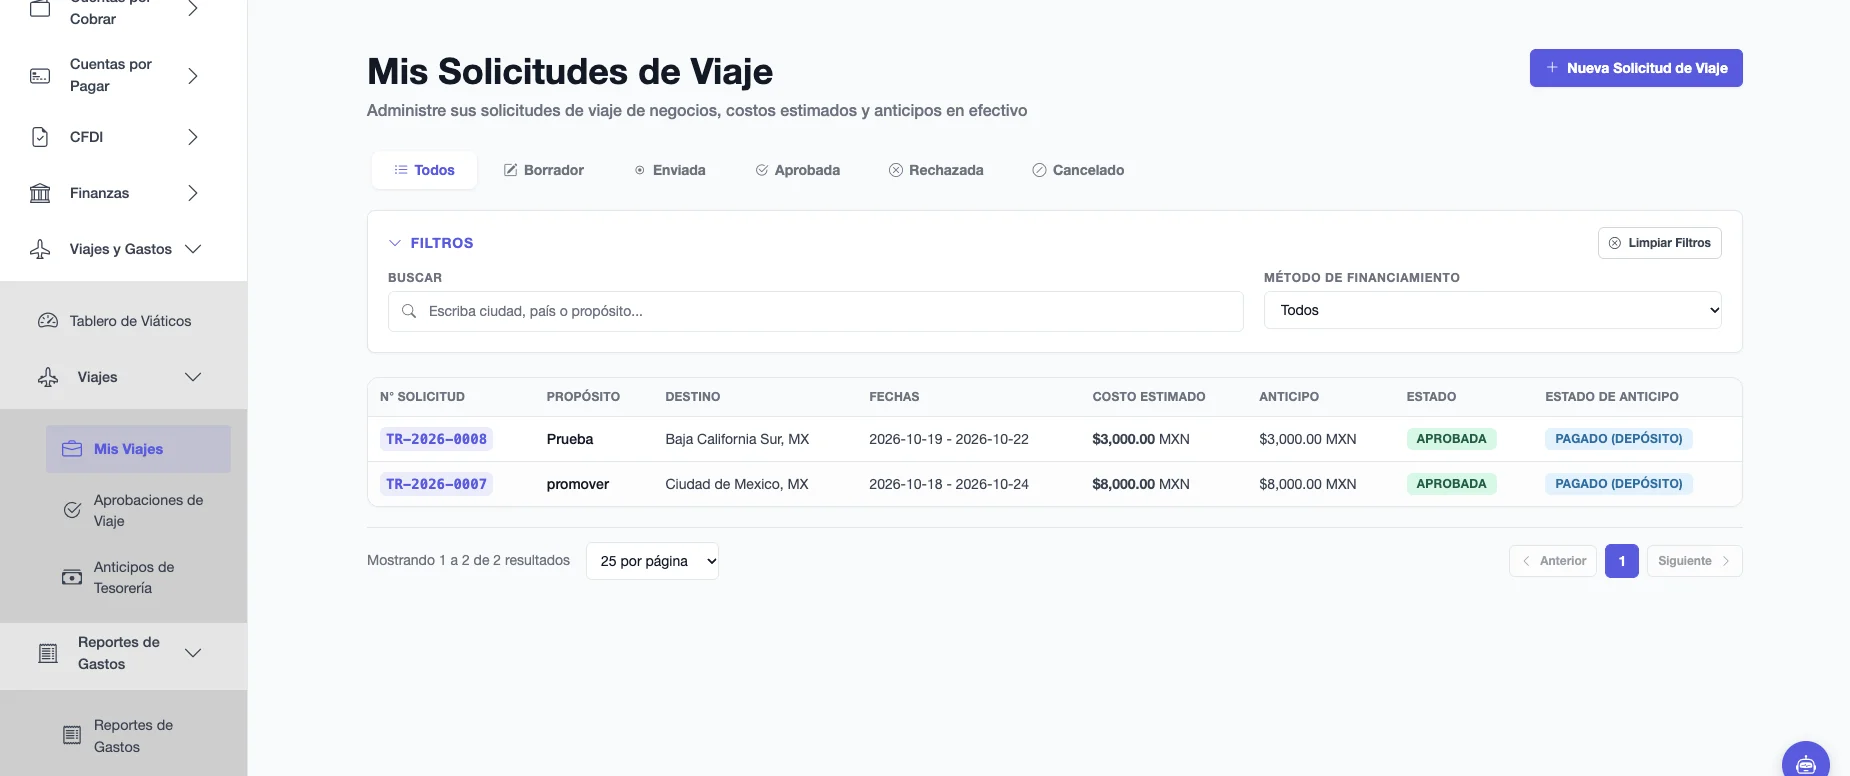Viewport: 1850px width, 776px height.
Task: Switch to the Borrador tab
Action: (x=543, y=170)
